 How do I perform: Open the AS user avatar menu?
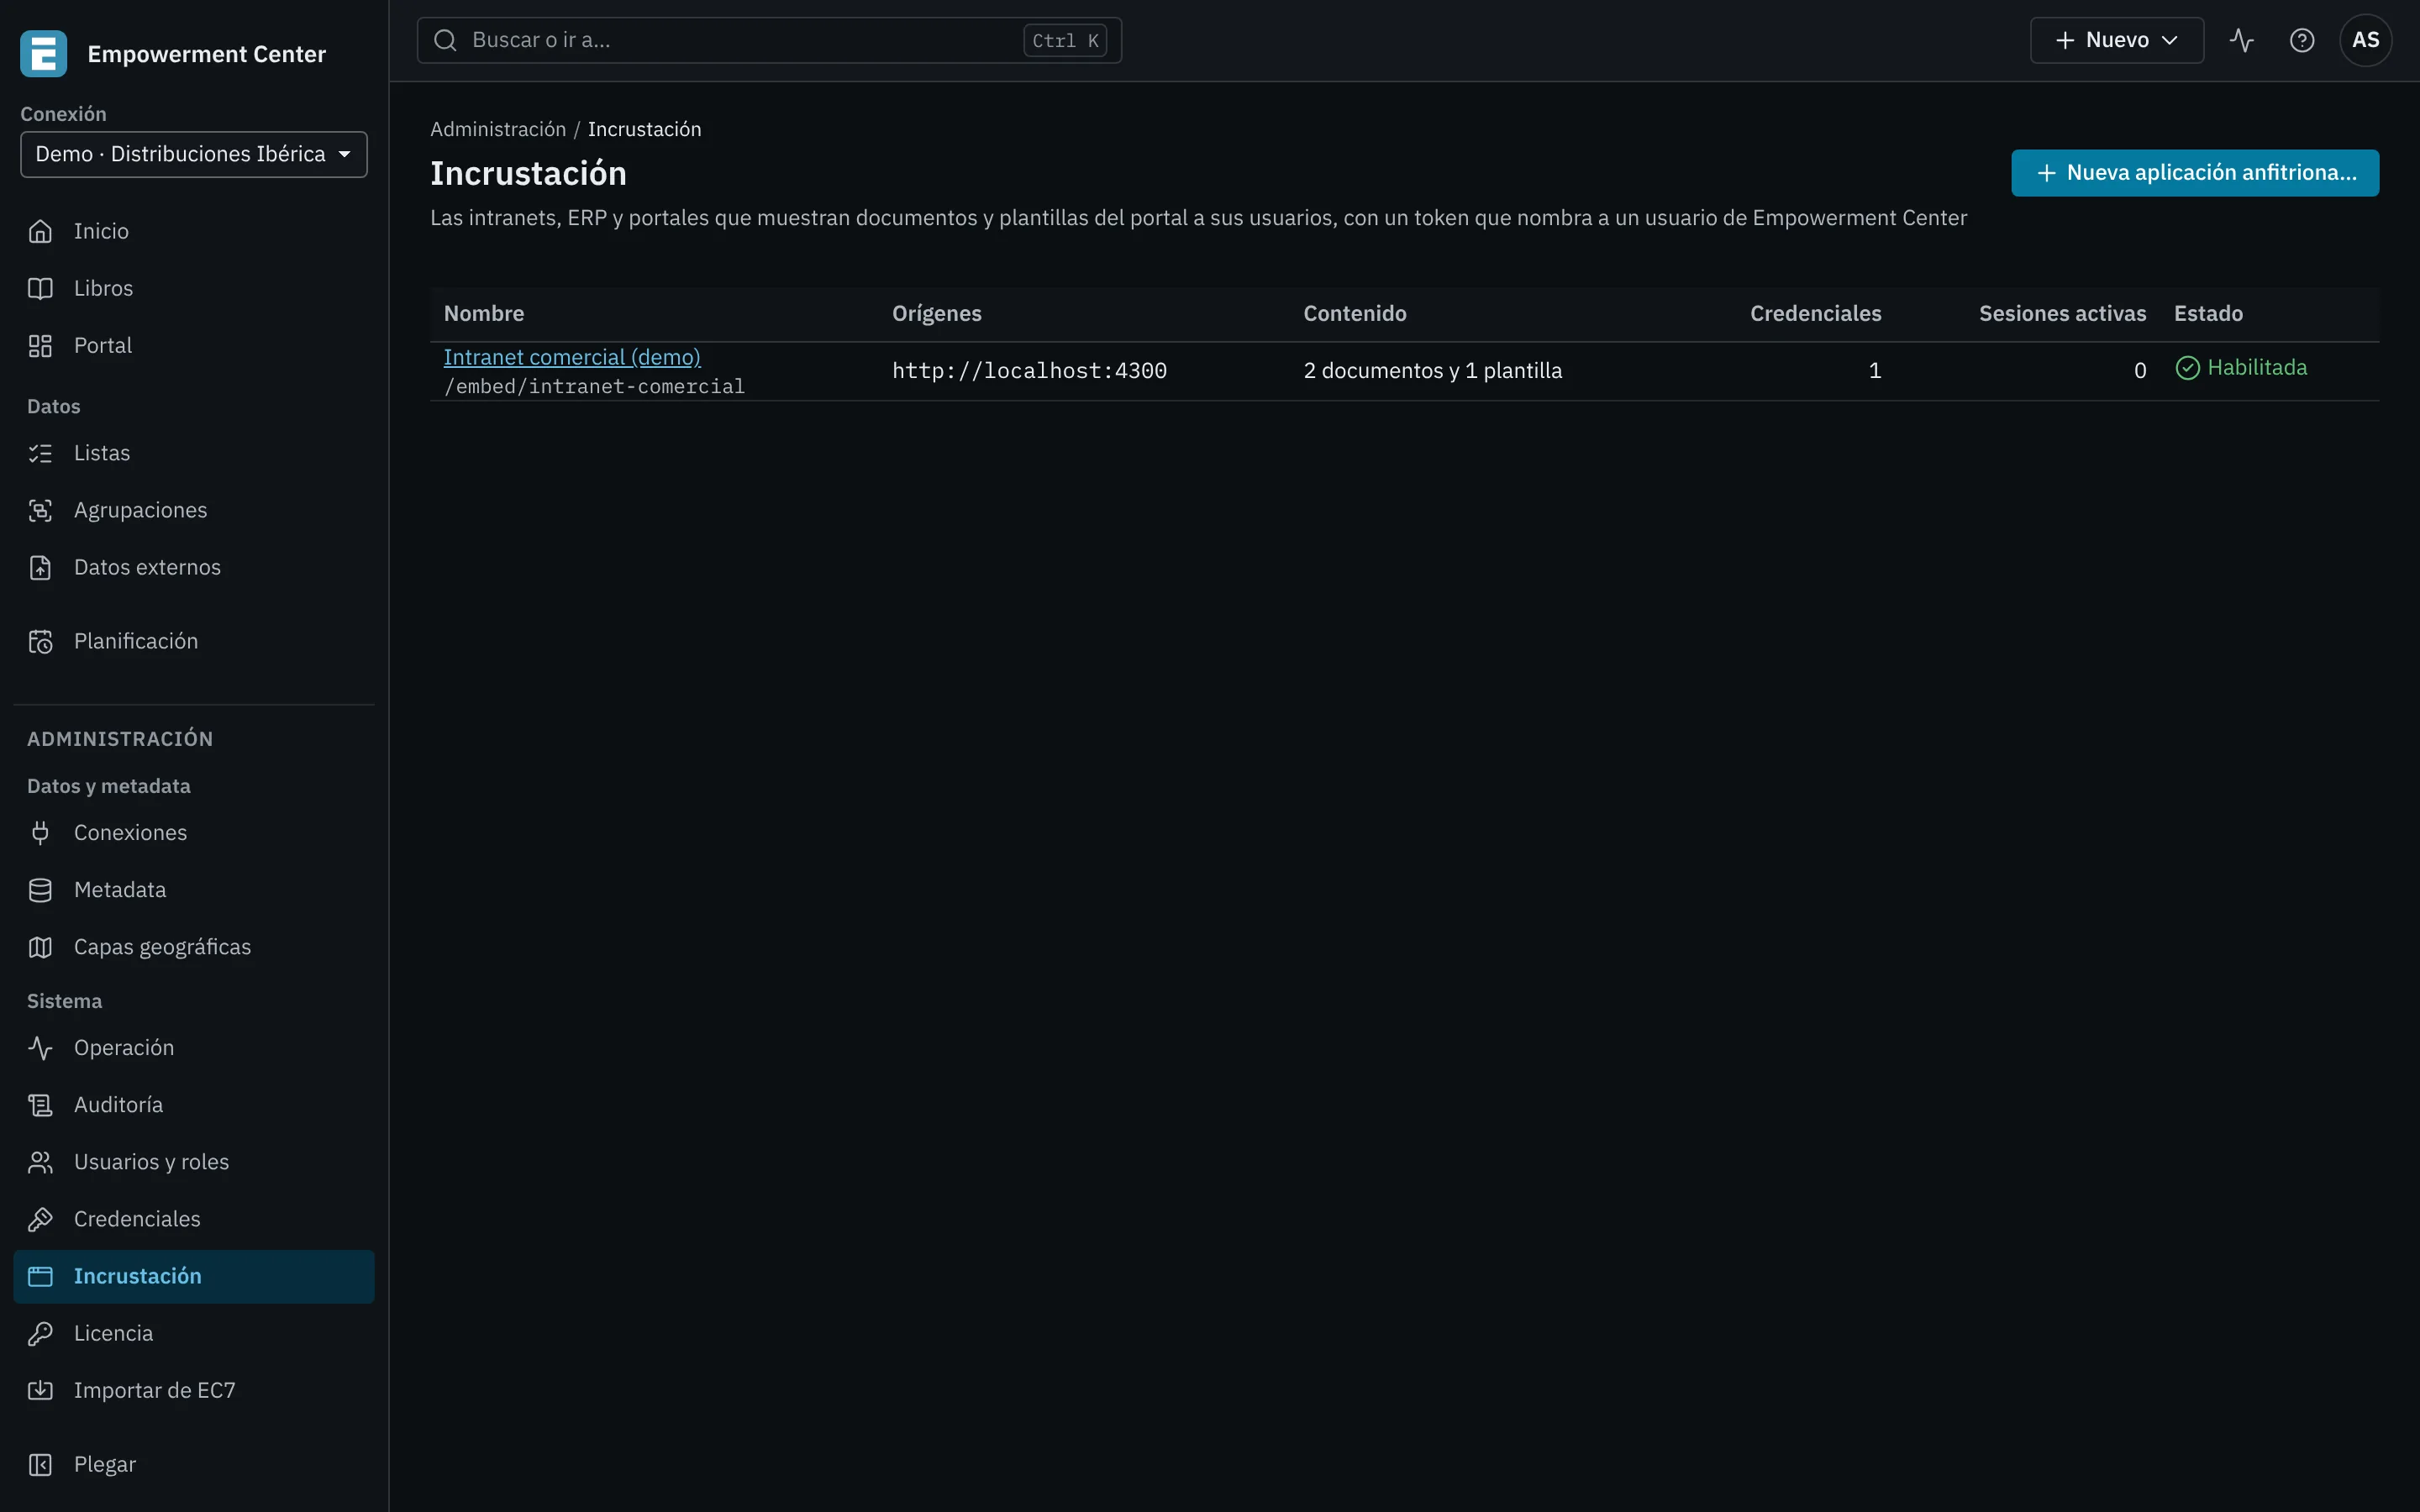point(2365,40)
